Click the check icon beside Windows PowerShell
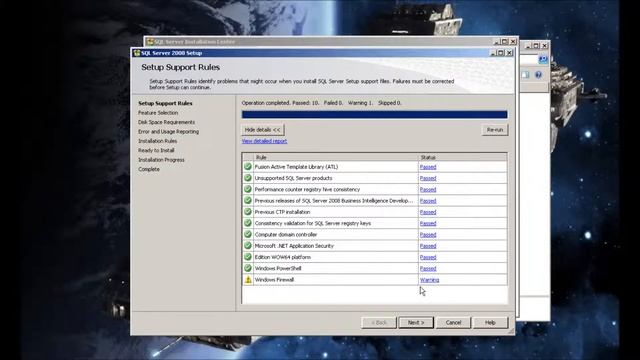This screenshot has width=640, height=360. point(248,268)
